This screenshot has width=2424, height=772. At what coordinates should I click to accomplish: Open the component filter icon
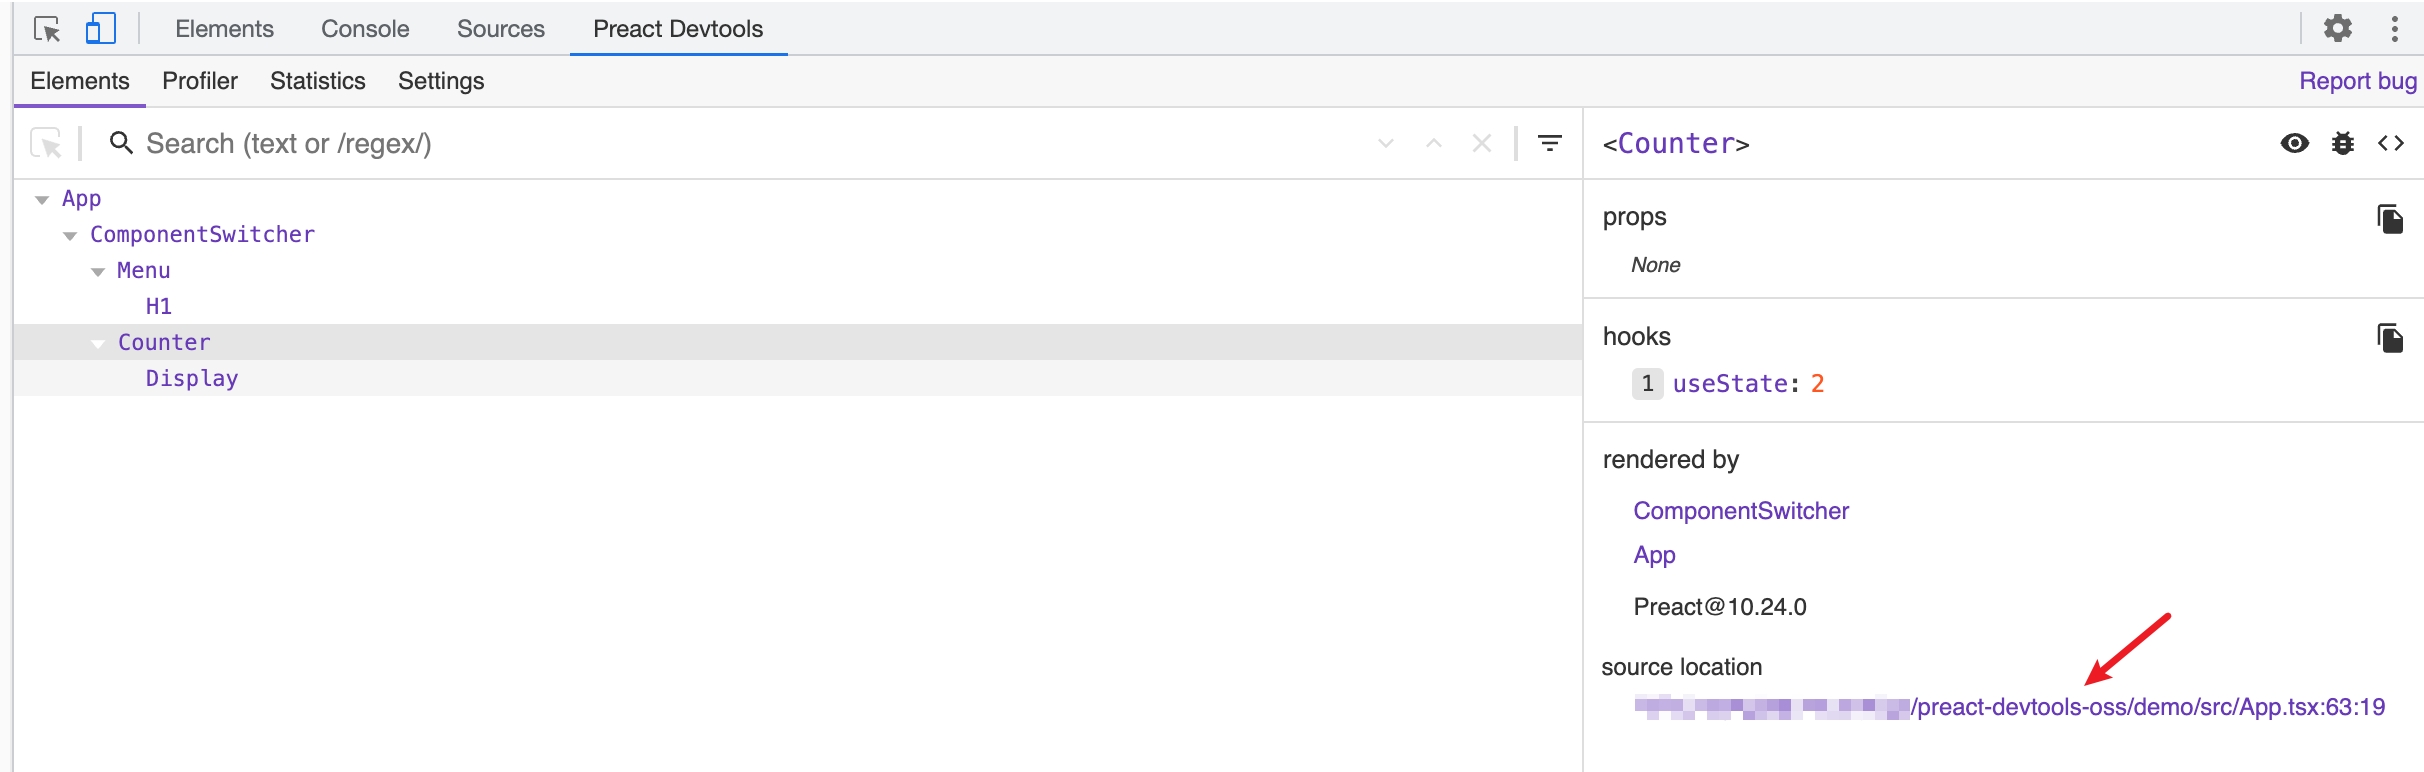[x=1550, y=143]
